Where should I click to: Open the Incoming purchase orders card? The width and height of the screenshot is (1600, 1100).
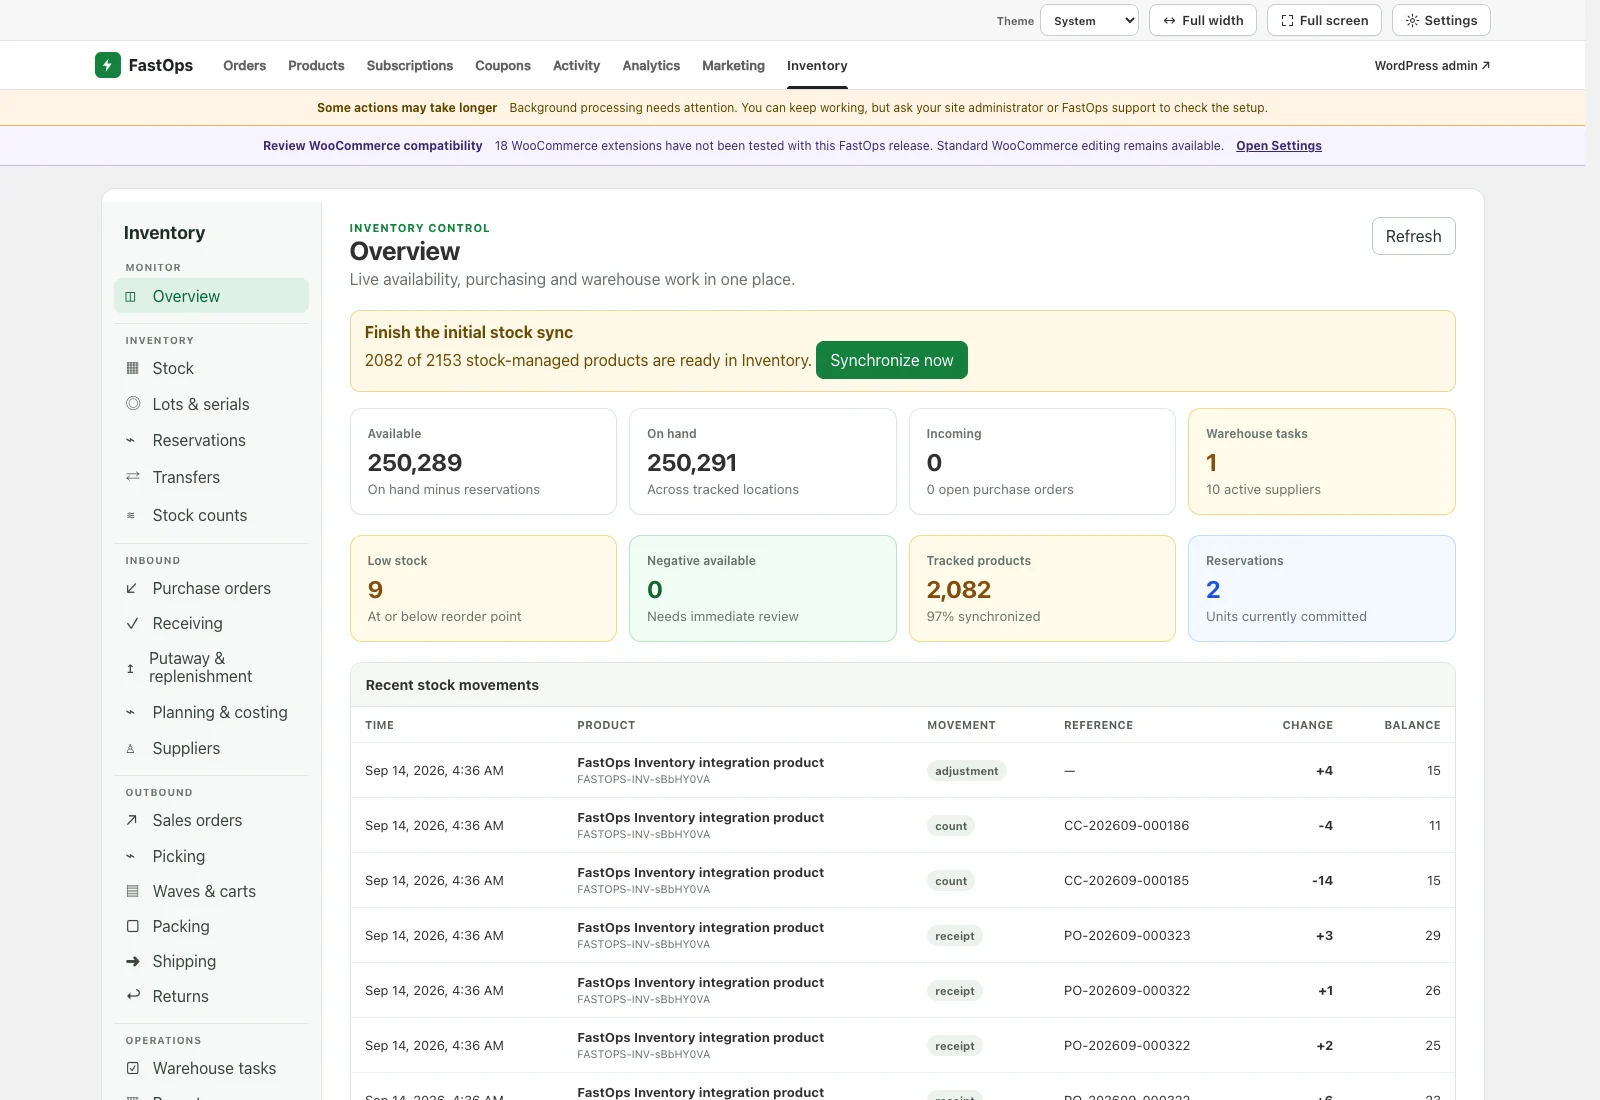click(1042, 461)
